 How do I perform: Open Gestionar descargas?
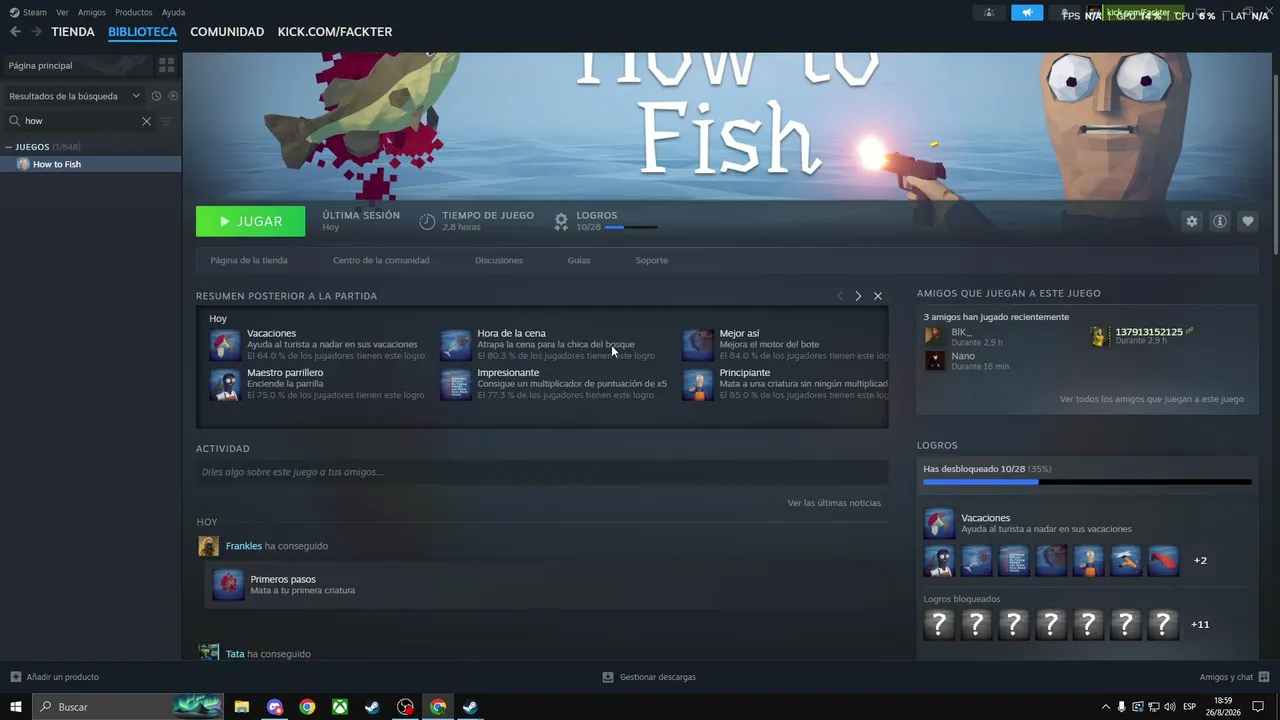pyautogui.click(x=649, y=677)
